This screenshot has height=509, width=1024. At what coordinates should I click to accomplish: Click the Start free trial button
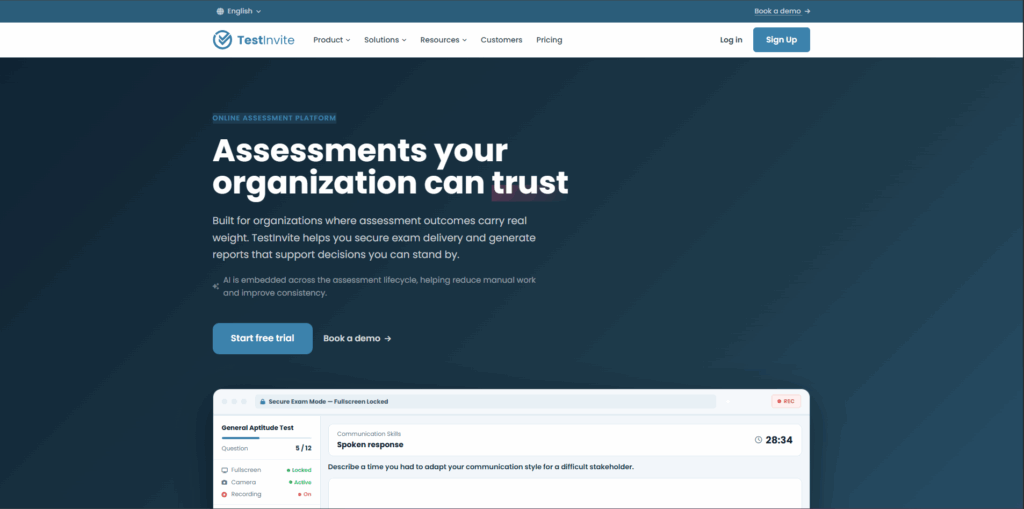pos(263,338)
